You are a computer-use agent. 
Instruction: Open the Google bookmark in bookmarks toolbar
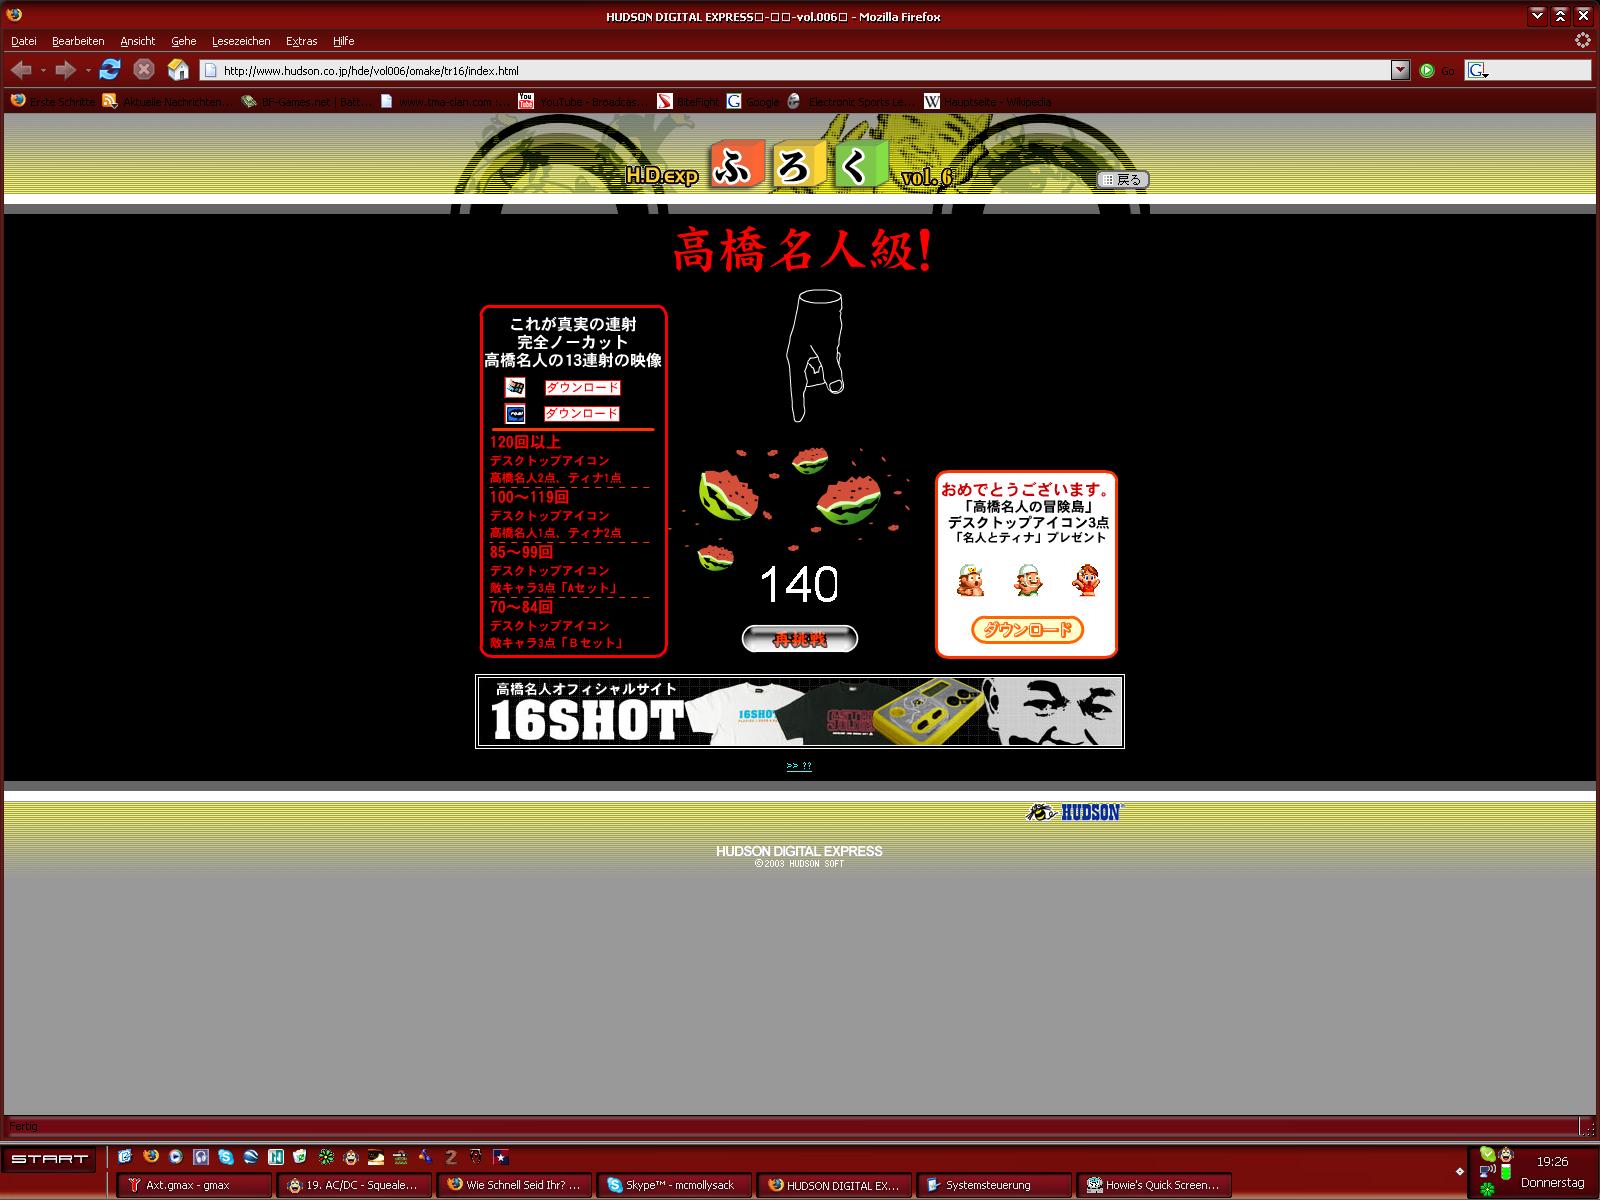click(x=753, y=101)
